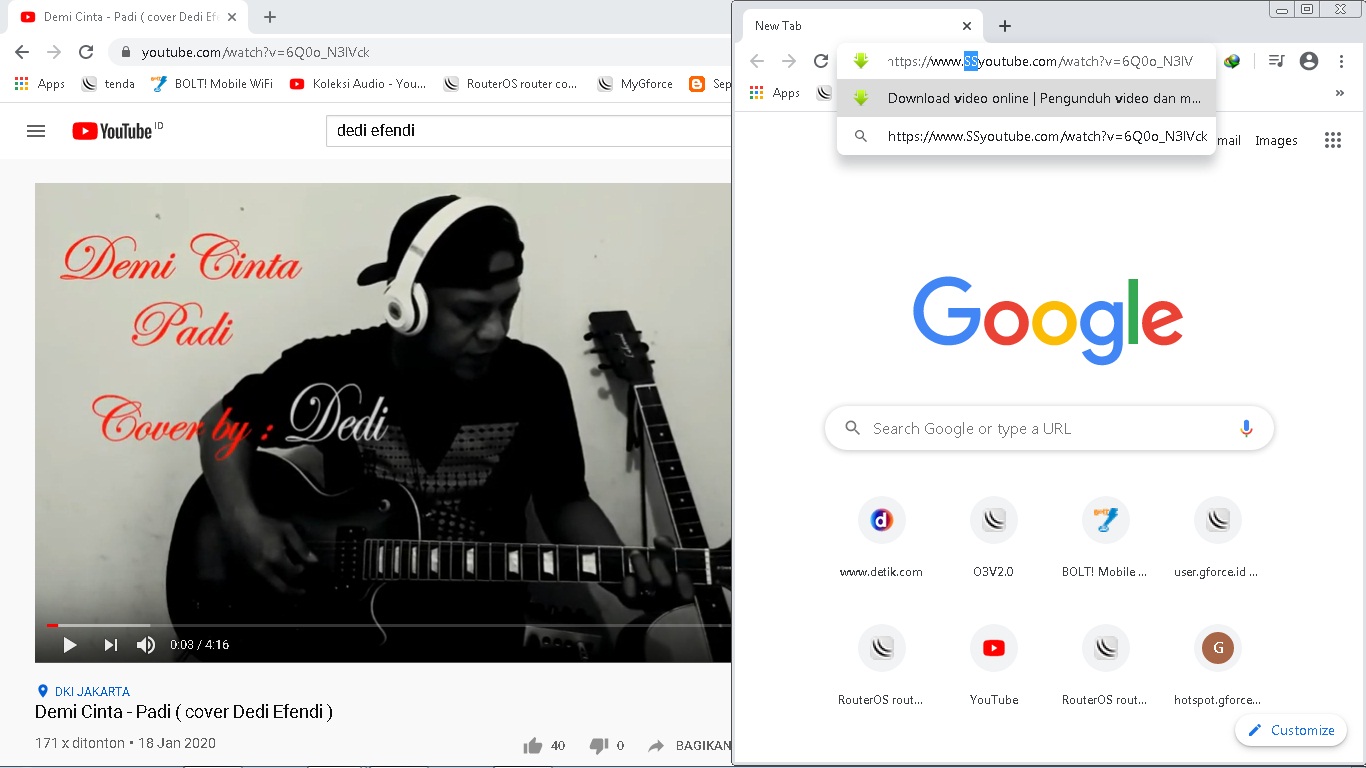Viewport: 1366px width, 768px height.
Task: Click Customize button on new tab page
Action: (x=1290, y=730)
